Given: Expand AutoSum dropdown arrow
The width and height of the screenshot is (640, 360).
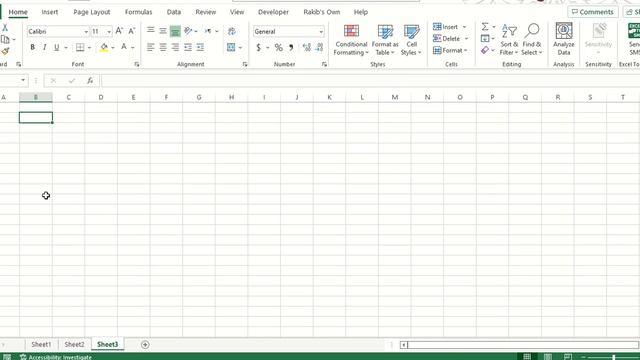Looking at the screenshot, I should click(493, 27).
